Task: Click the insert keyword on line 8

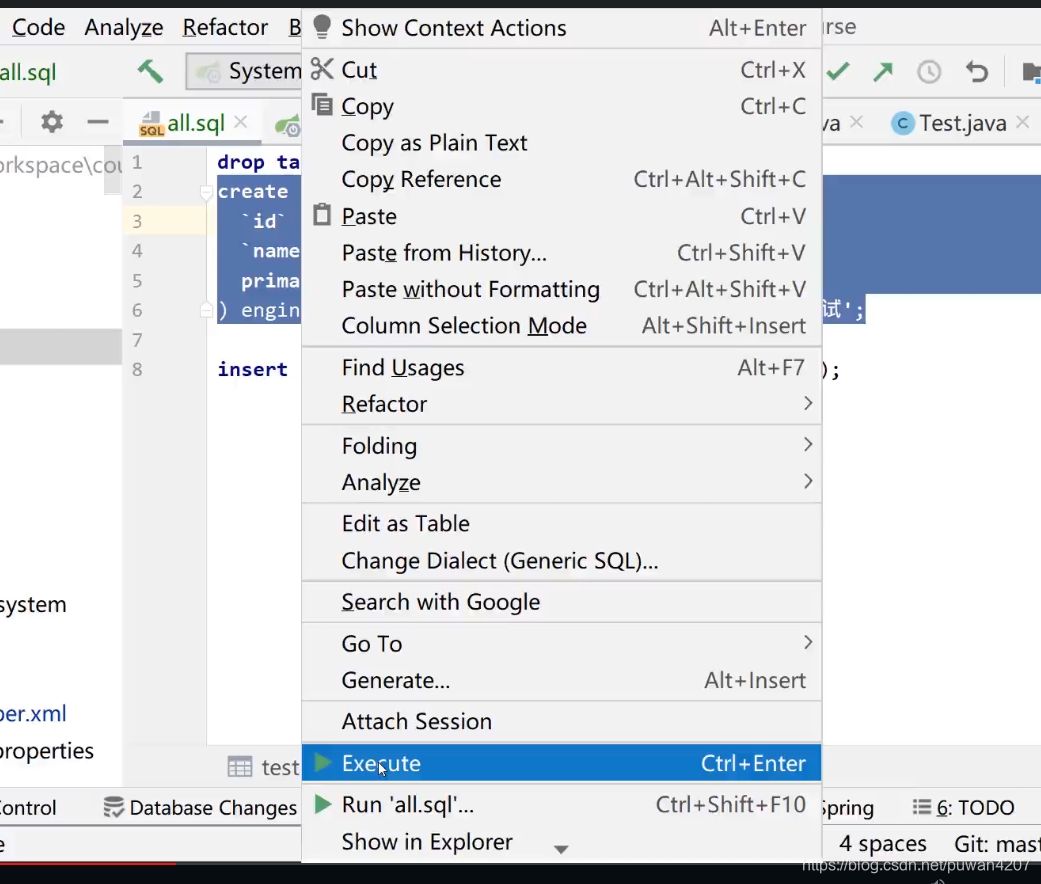Action: (252, 369)
